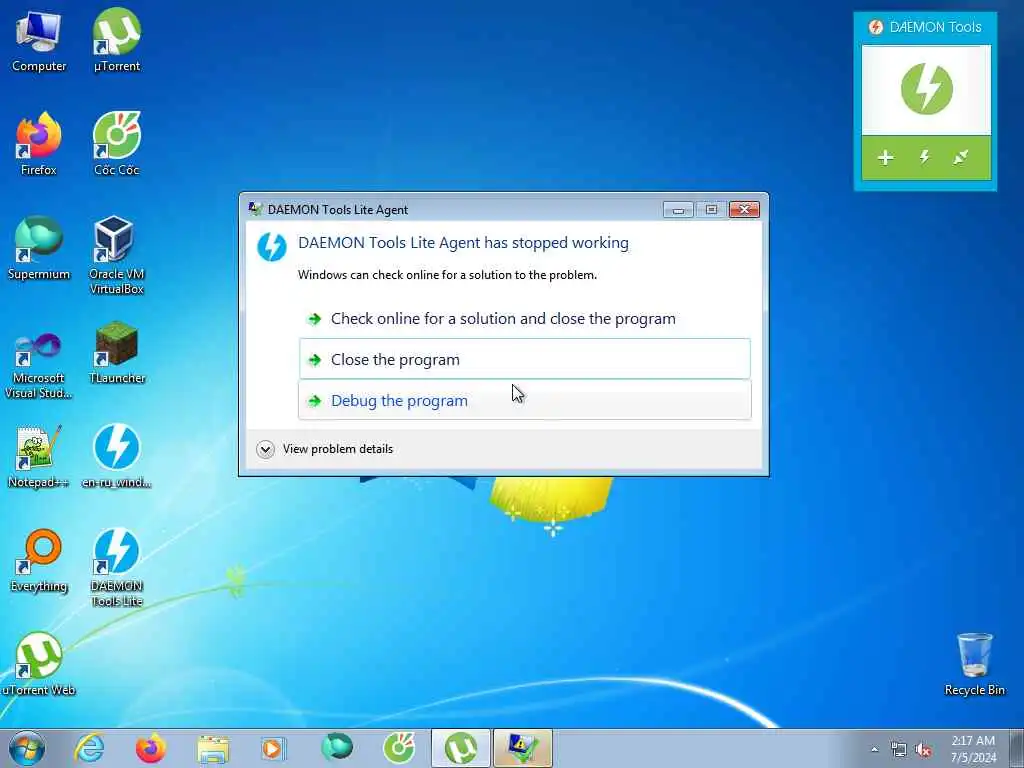Select the Notepad++ desktop shortcut
Image resolution: width=1024 pixels, height=768 pixels.
coord(39,456)
